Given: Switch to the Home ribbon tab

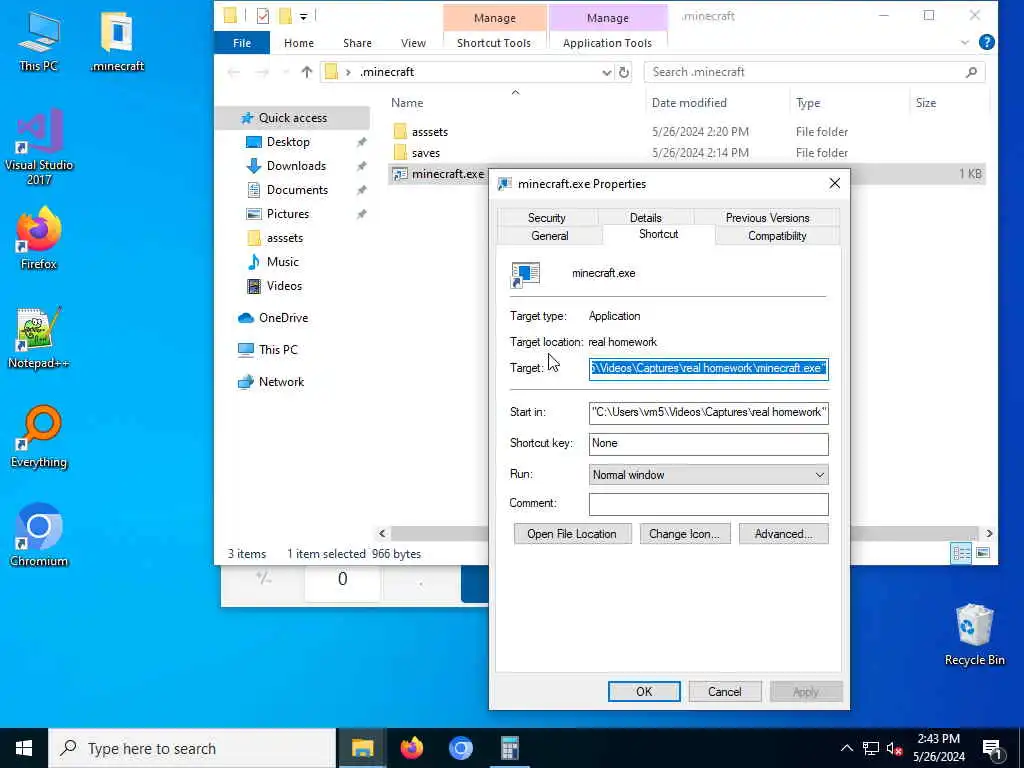Looking at the screenshot, I should pos(298,43).
